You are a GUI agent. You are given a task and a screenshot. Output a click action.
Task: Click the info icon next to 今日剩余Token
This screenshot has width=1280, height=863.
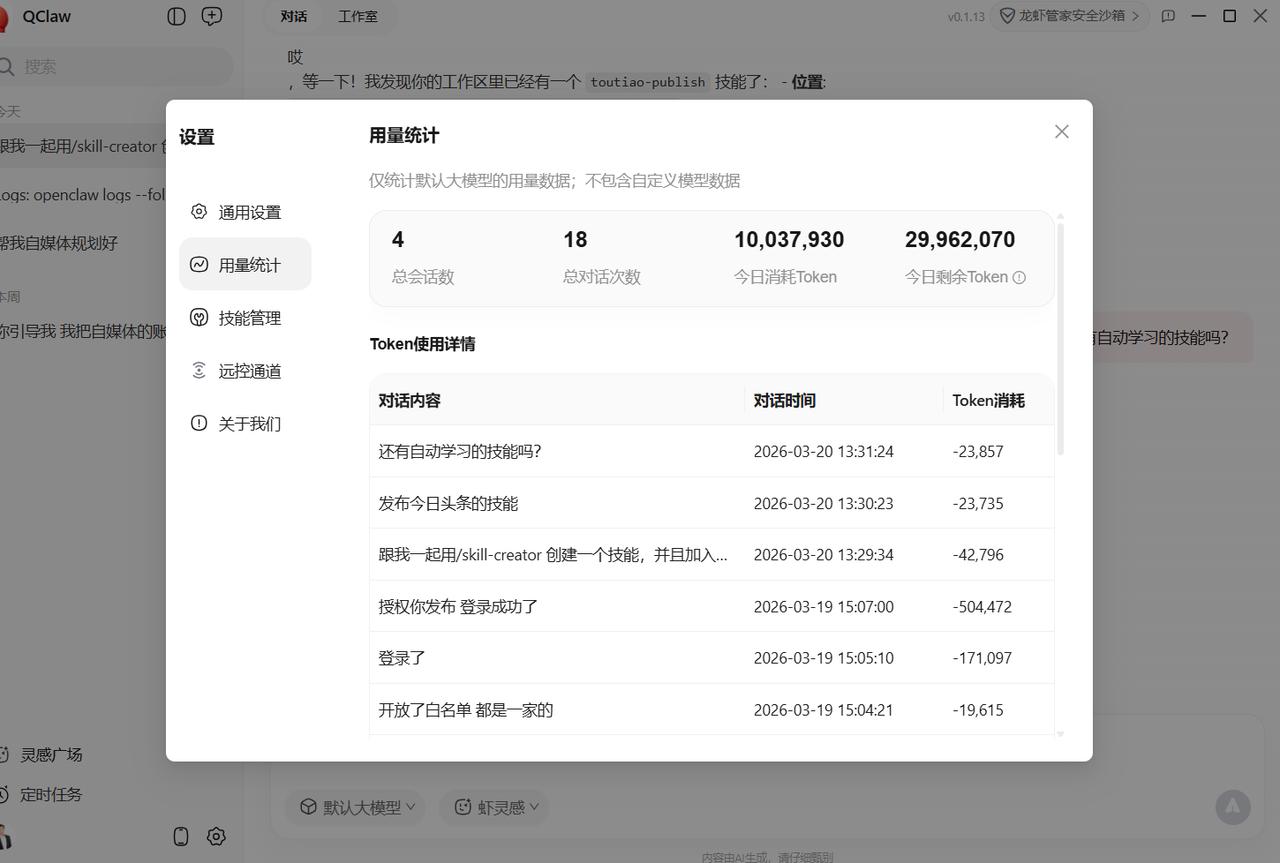click(1019, 277)
